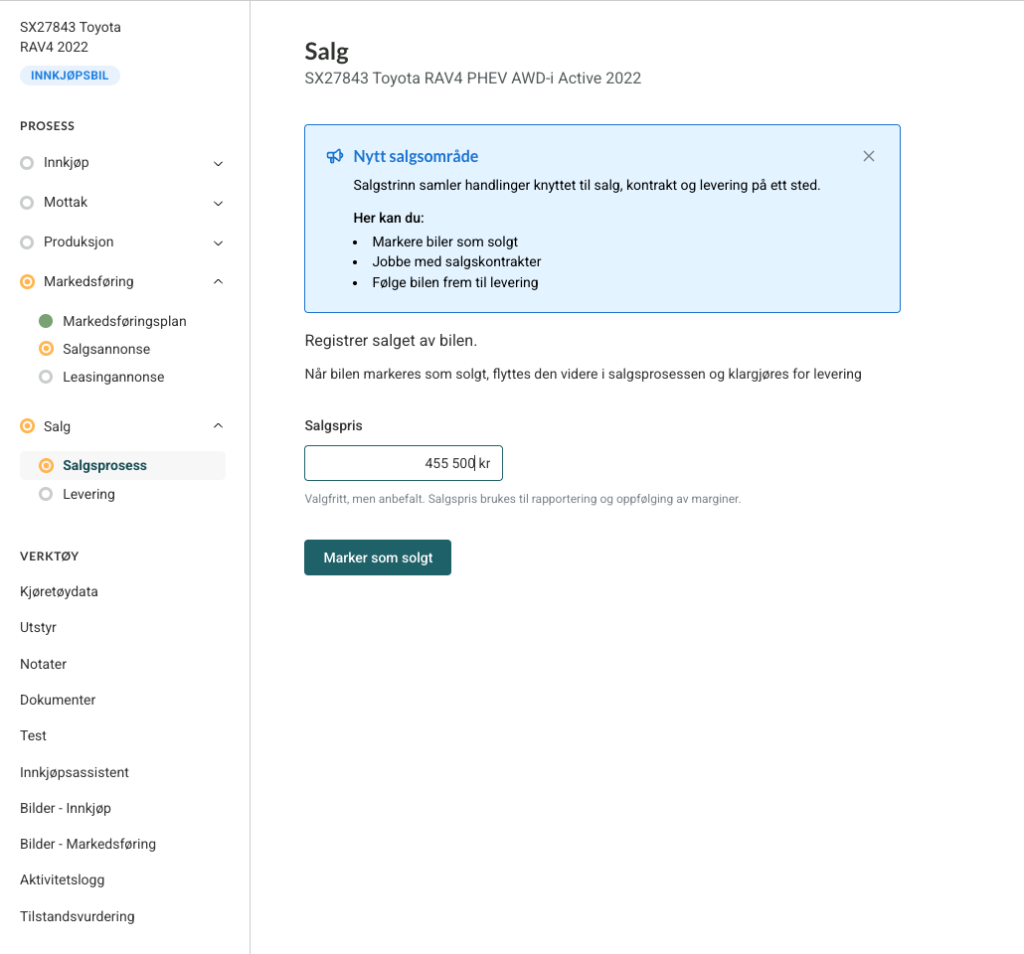Click the Leasingannonse empty status circle
Screen dimensions: 1024x954
[x=45, y=377]
